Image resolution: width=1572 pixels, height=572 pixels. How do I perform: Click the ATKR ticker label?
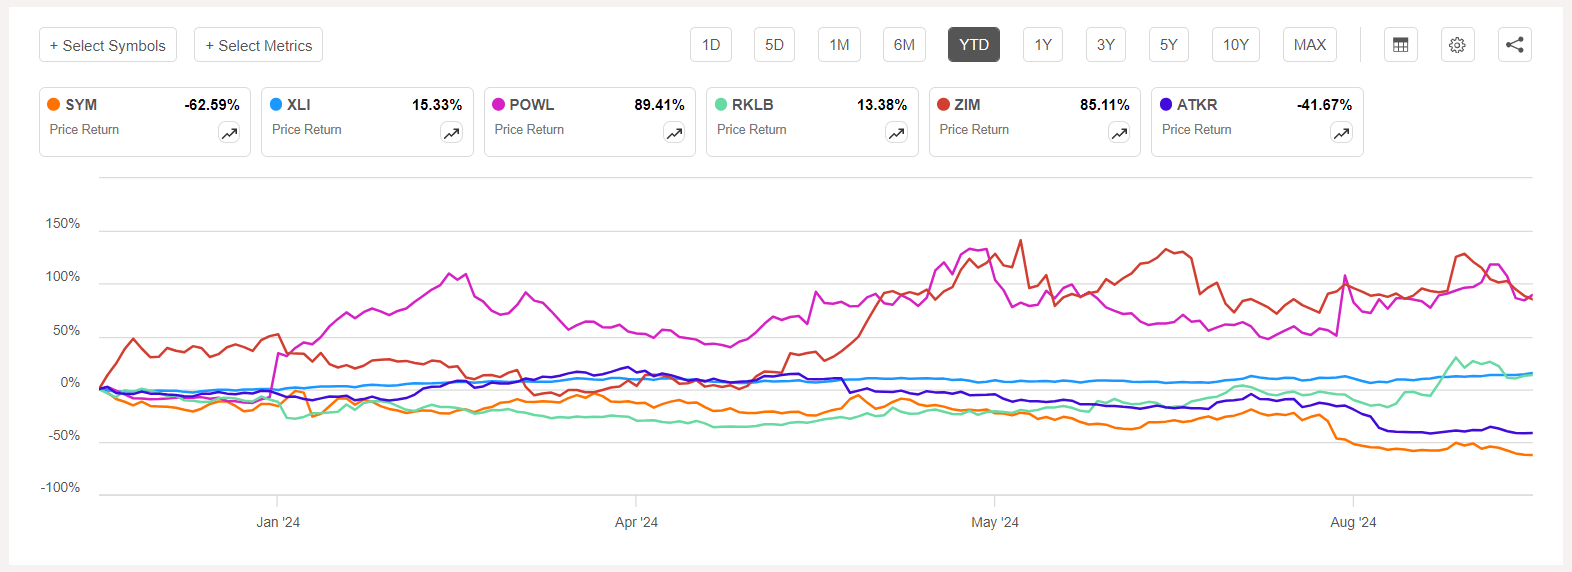tap(1197, 105)
